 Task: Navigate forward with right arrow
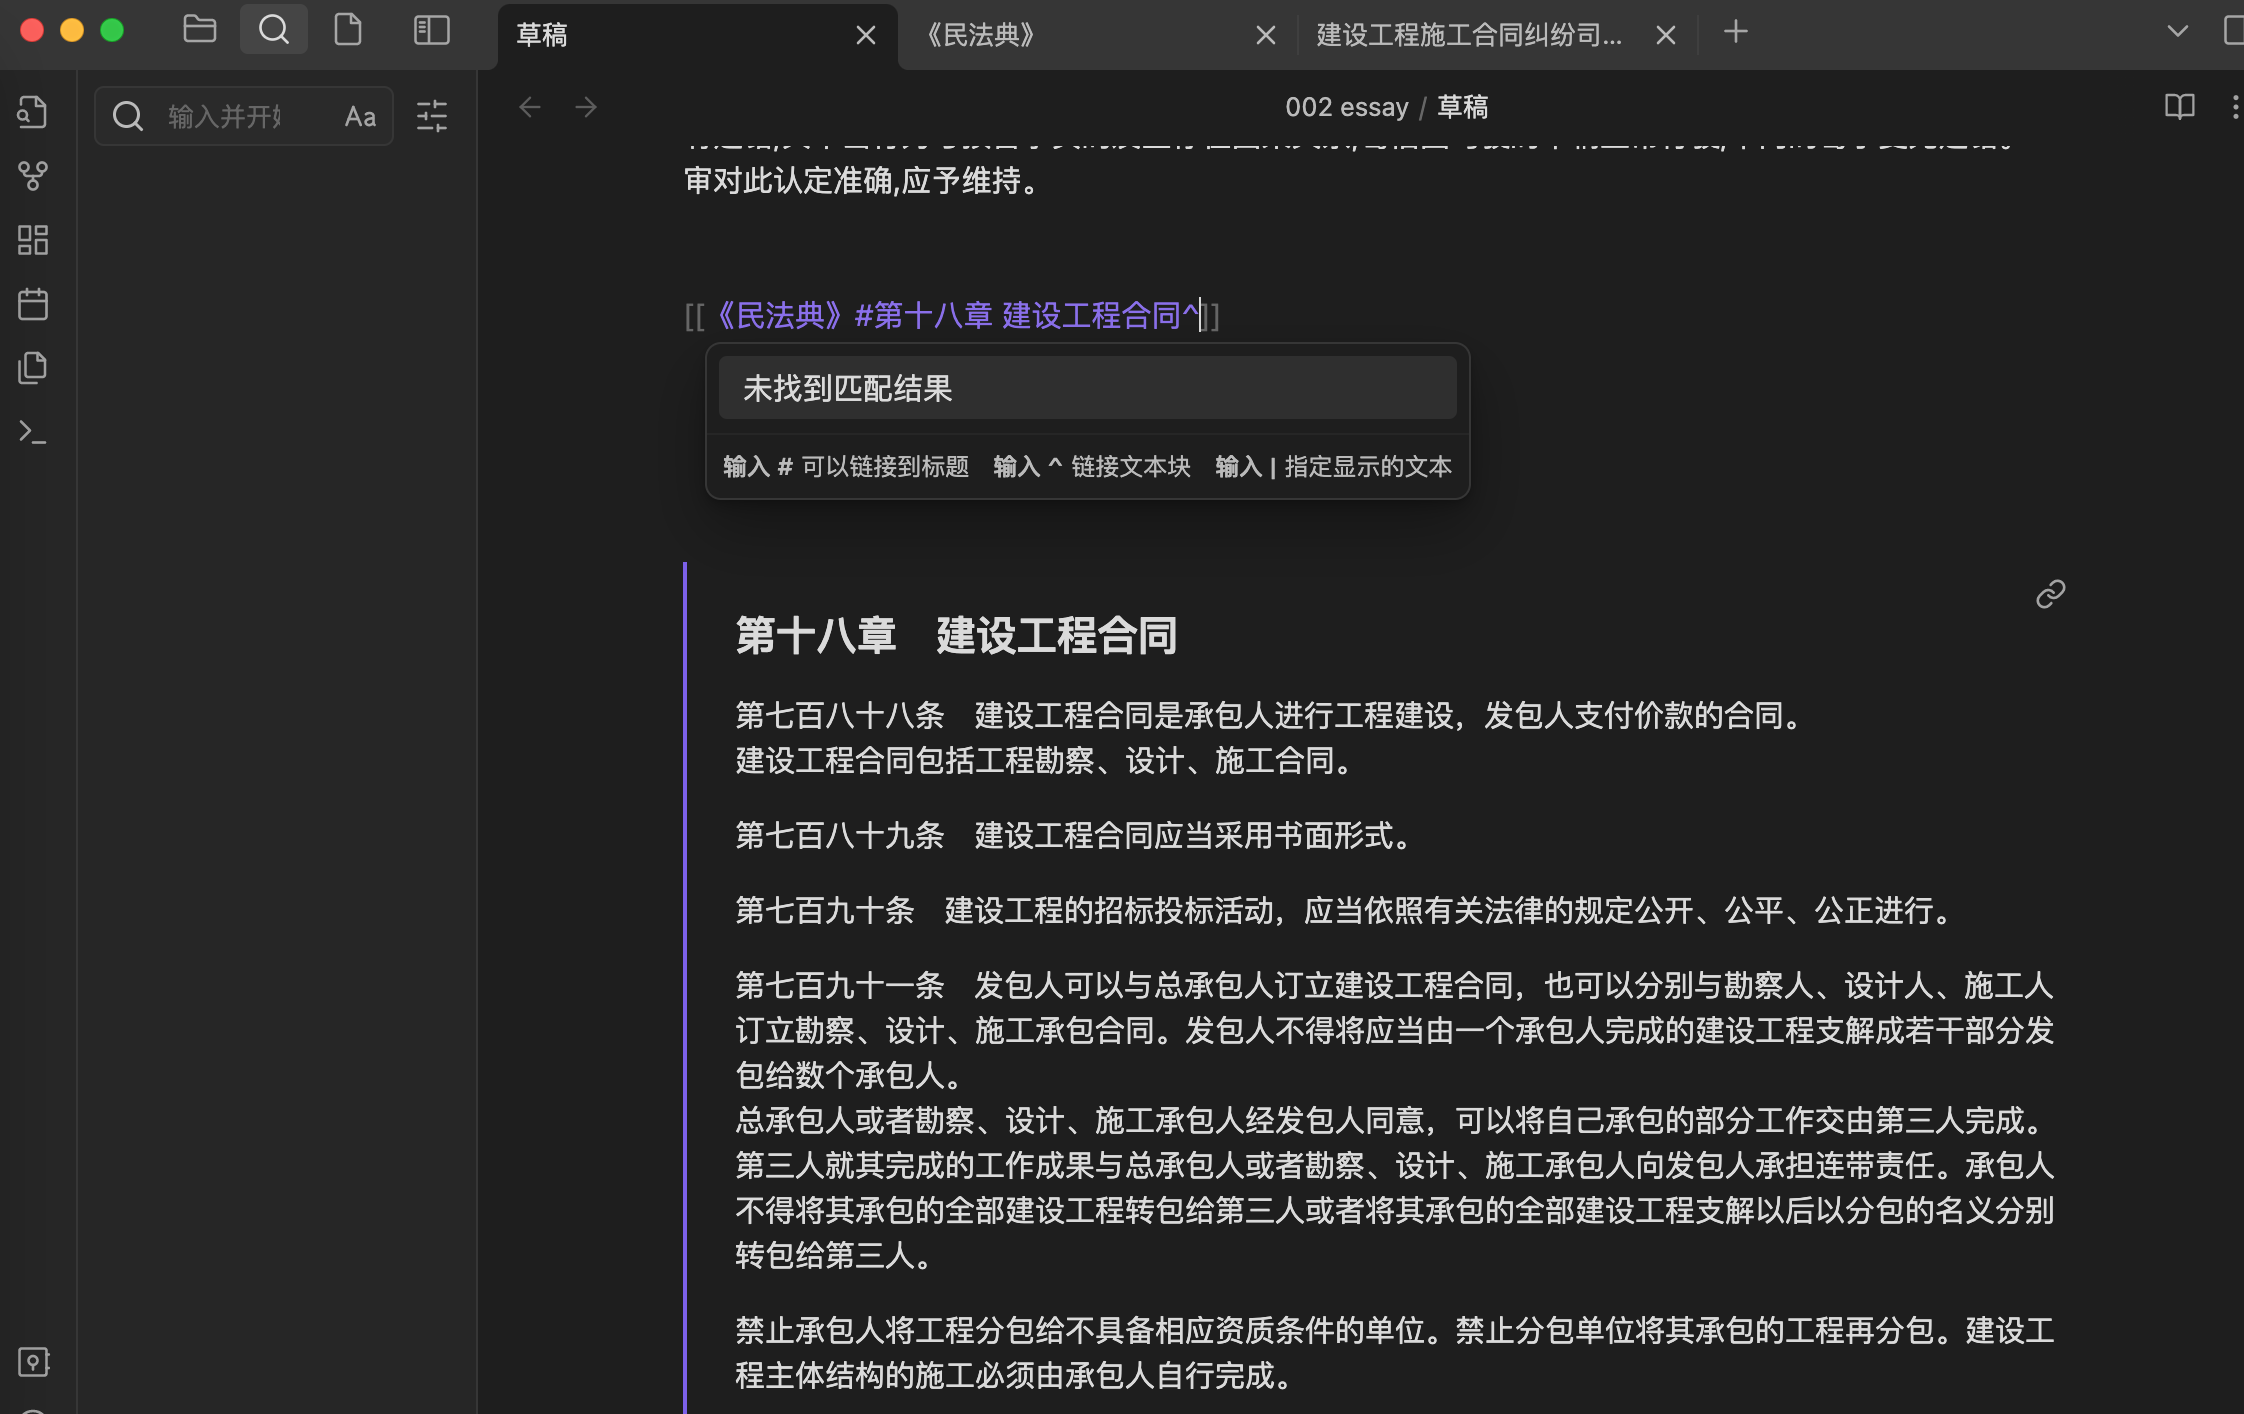pyautogui.click(x=586, y=107)
